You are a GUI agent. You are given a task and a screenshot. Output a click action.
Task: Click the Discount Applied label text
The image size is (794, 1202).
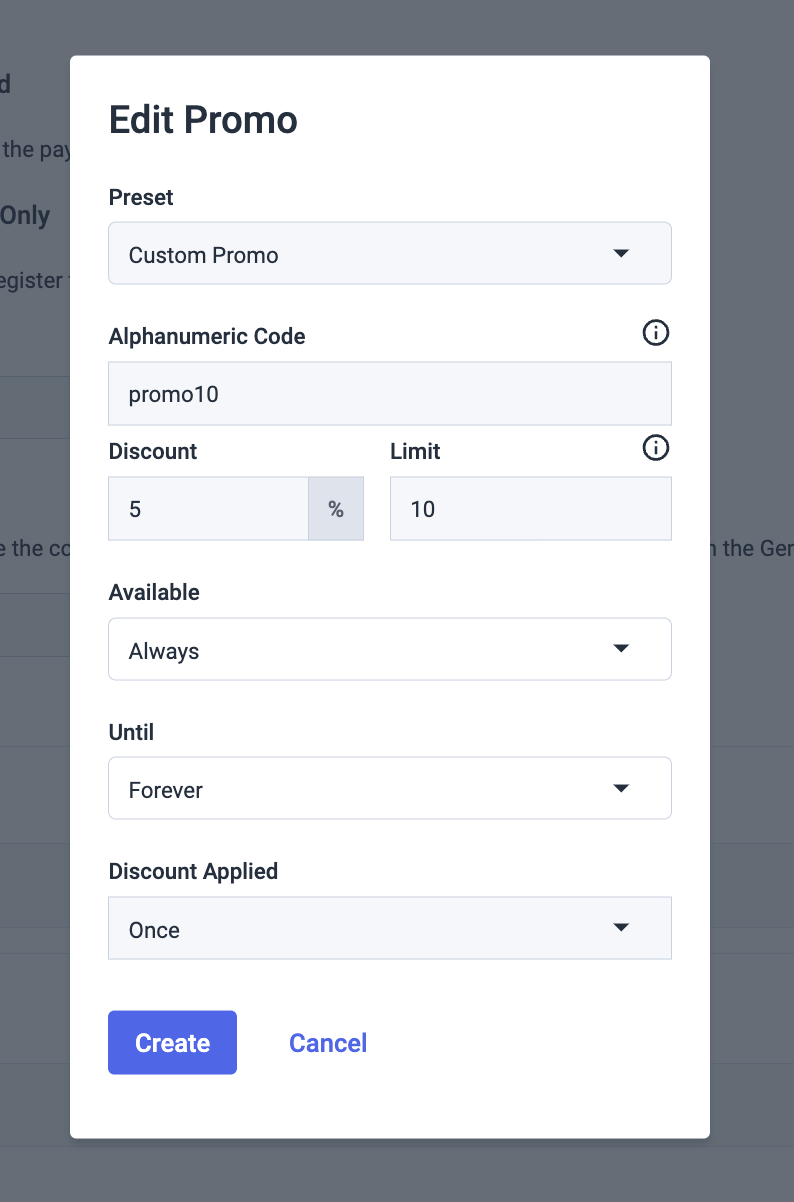pos(193,871)
